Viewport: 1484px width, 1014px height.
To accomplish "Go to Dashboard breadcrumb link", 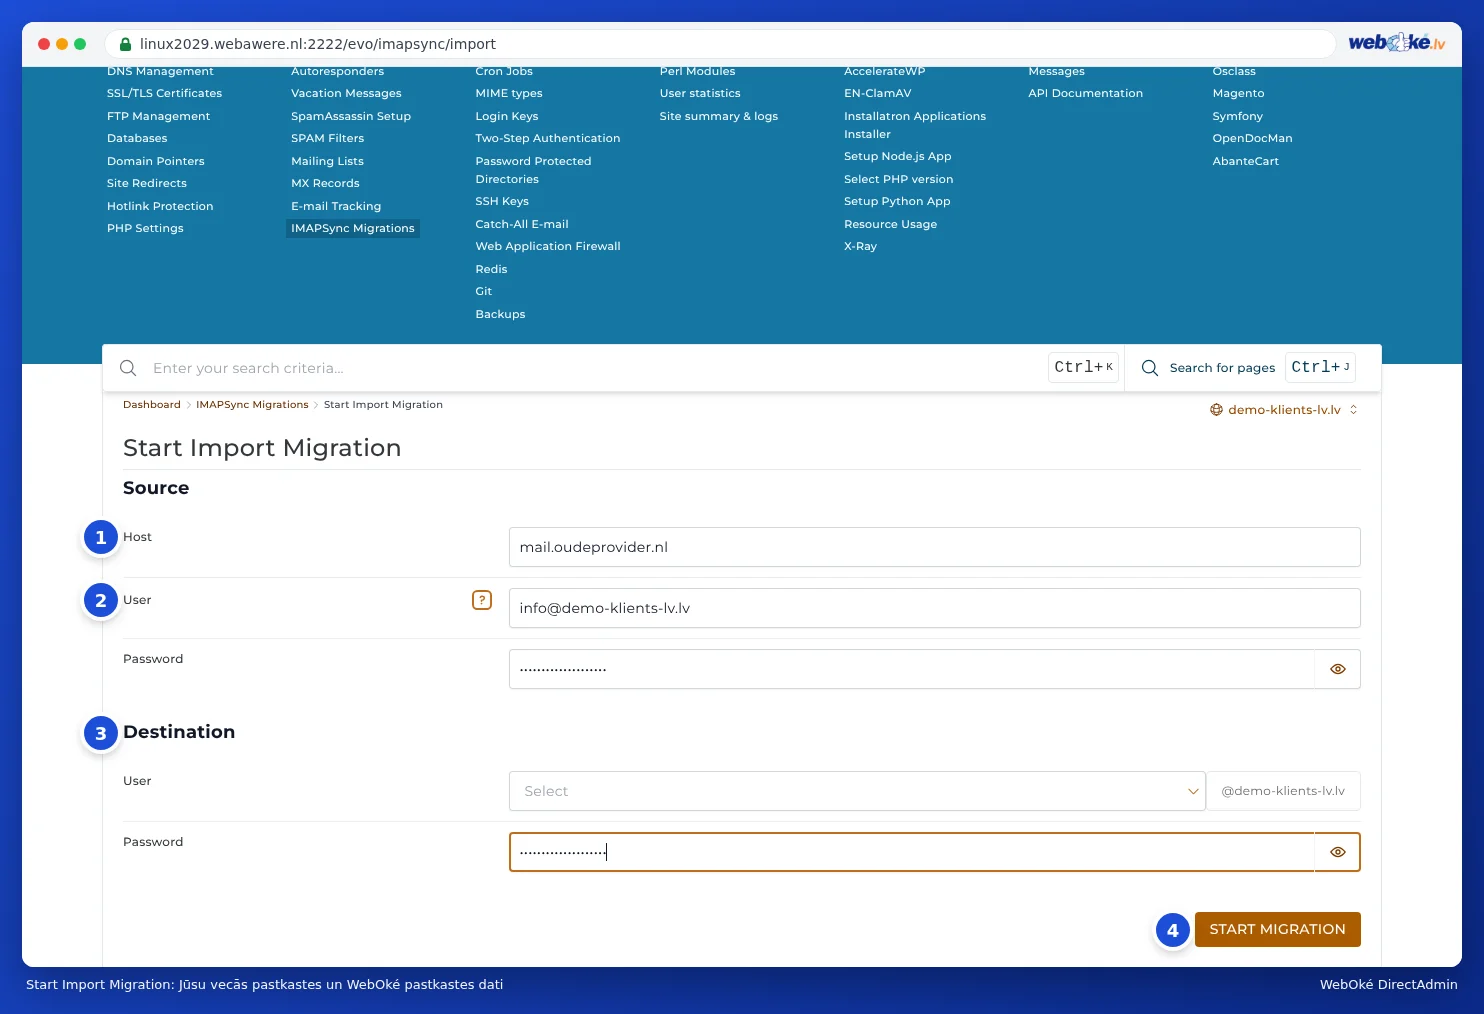I will [x=152, y=405].
